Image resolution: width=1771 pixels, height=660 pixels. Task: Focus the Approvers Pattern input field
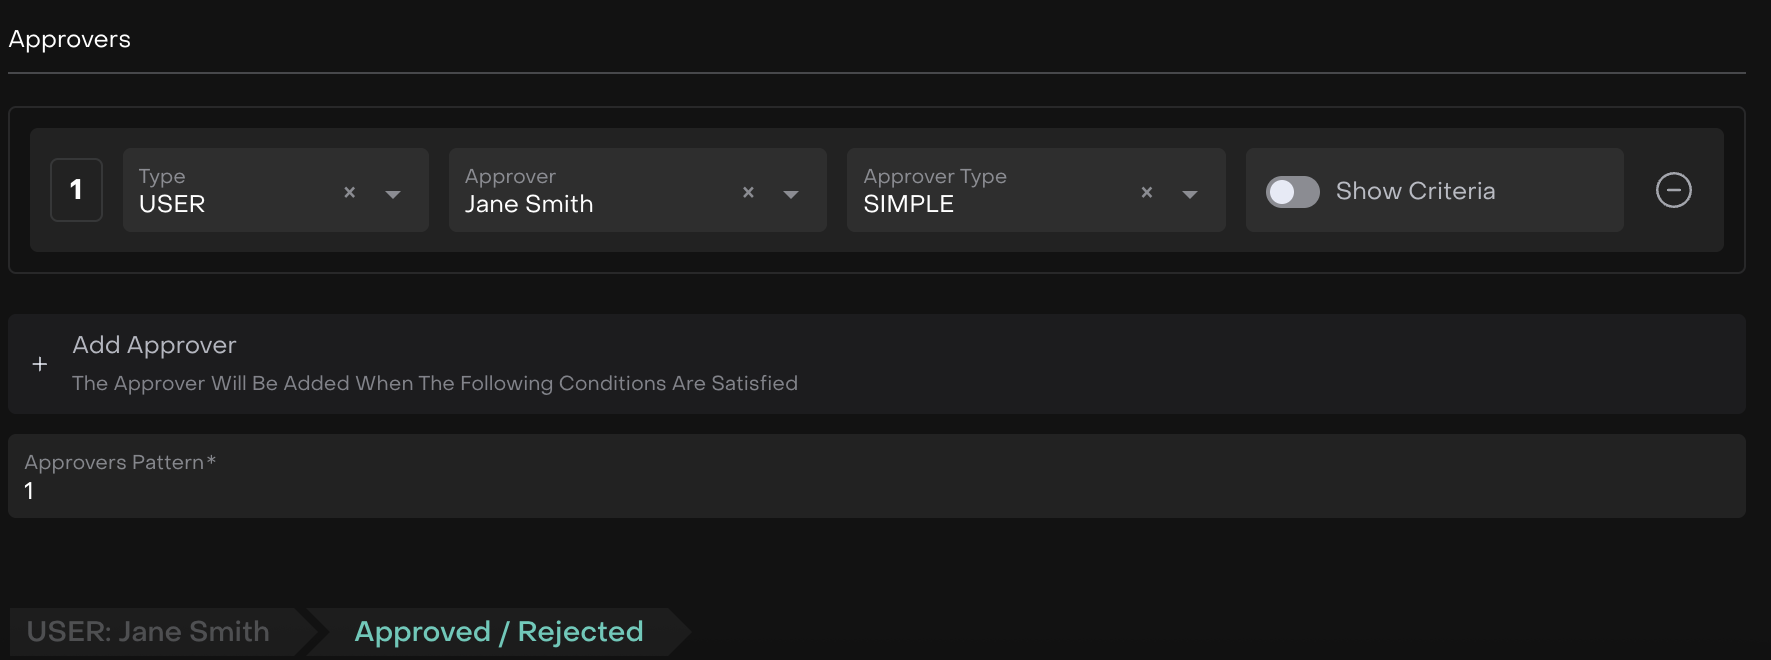[x=876, y=490]
